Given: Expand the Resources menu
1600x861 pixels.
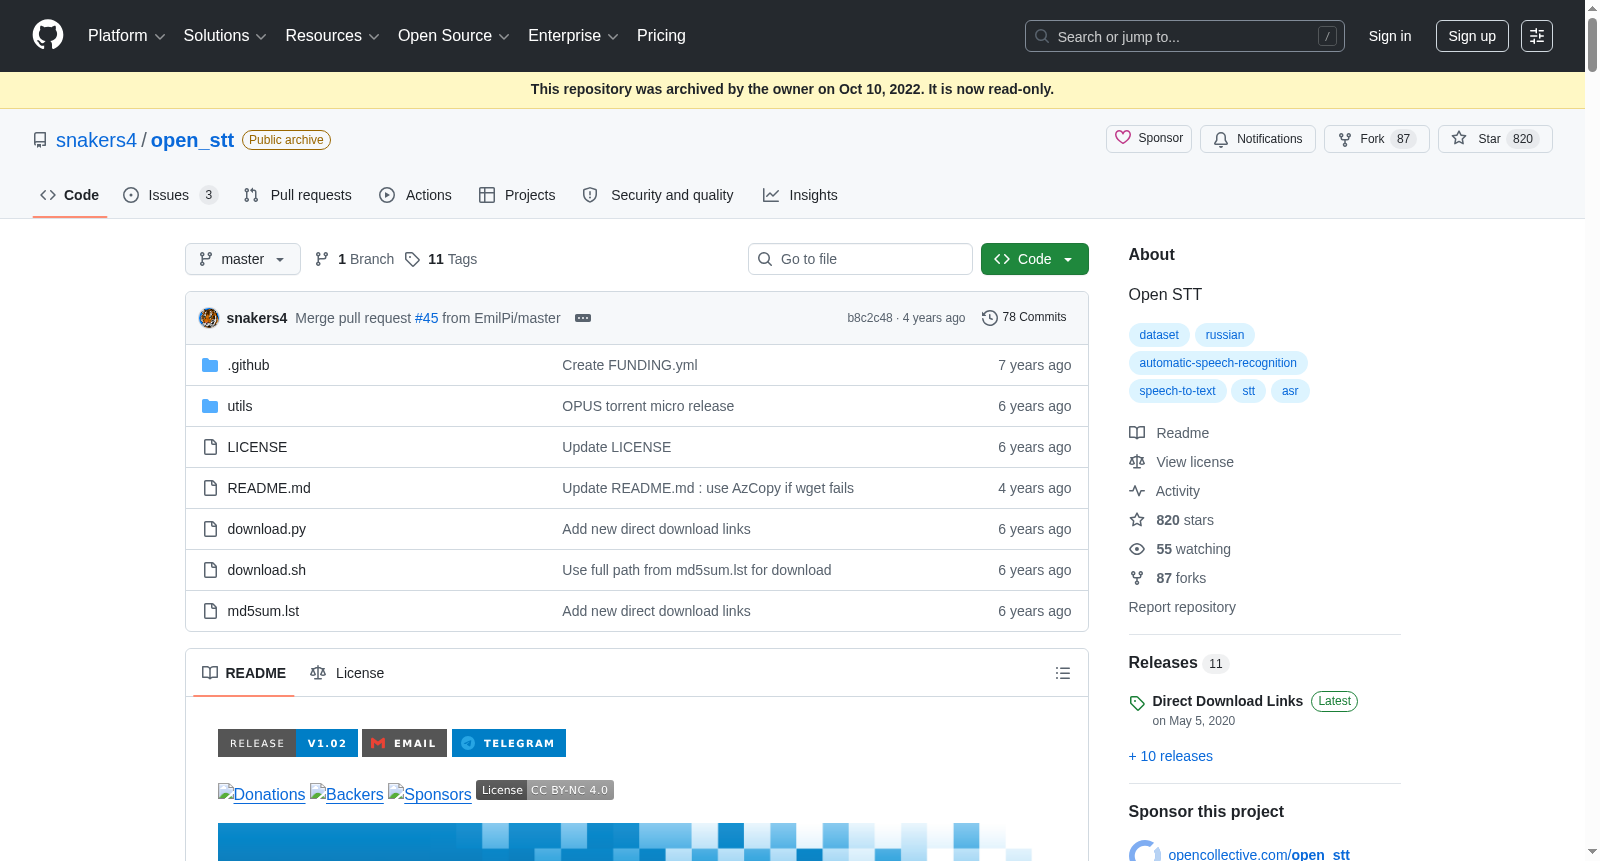Looking at the screenshot, I should (x=332, y=36).
